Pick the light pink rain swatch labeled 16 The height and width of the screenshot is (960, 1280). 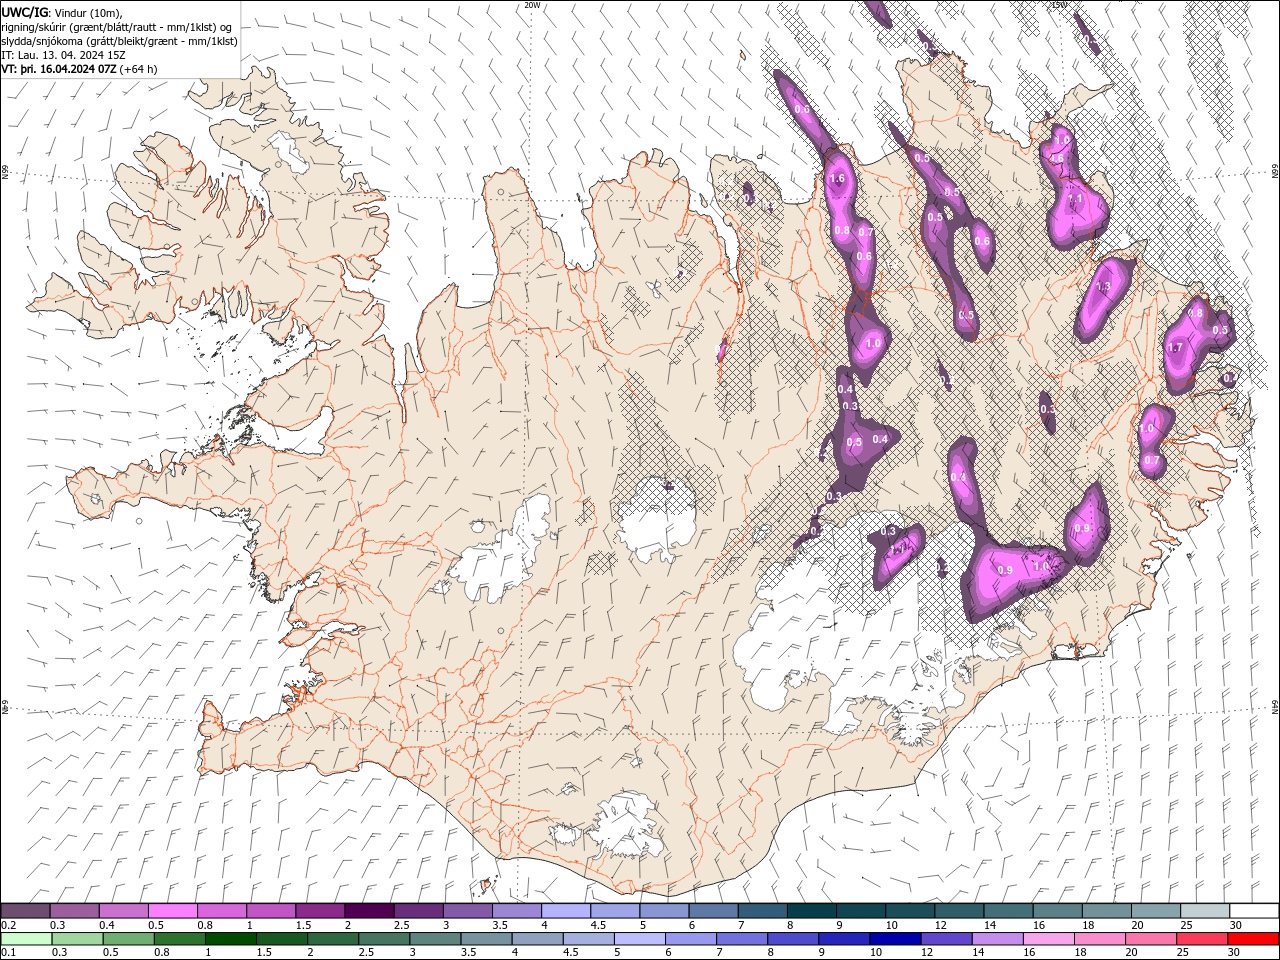click(1048, 939)
